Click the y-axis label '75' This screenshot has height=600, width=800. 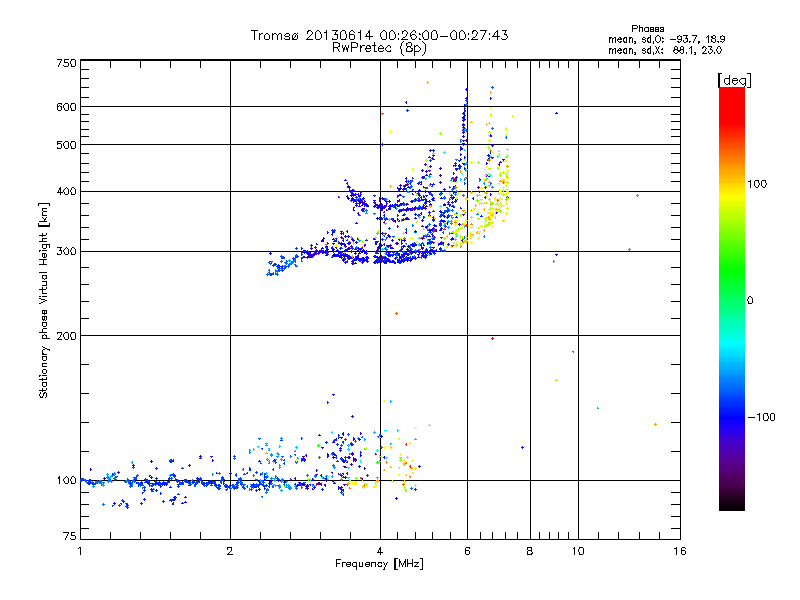point(69,536)
